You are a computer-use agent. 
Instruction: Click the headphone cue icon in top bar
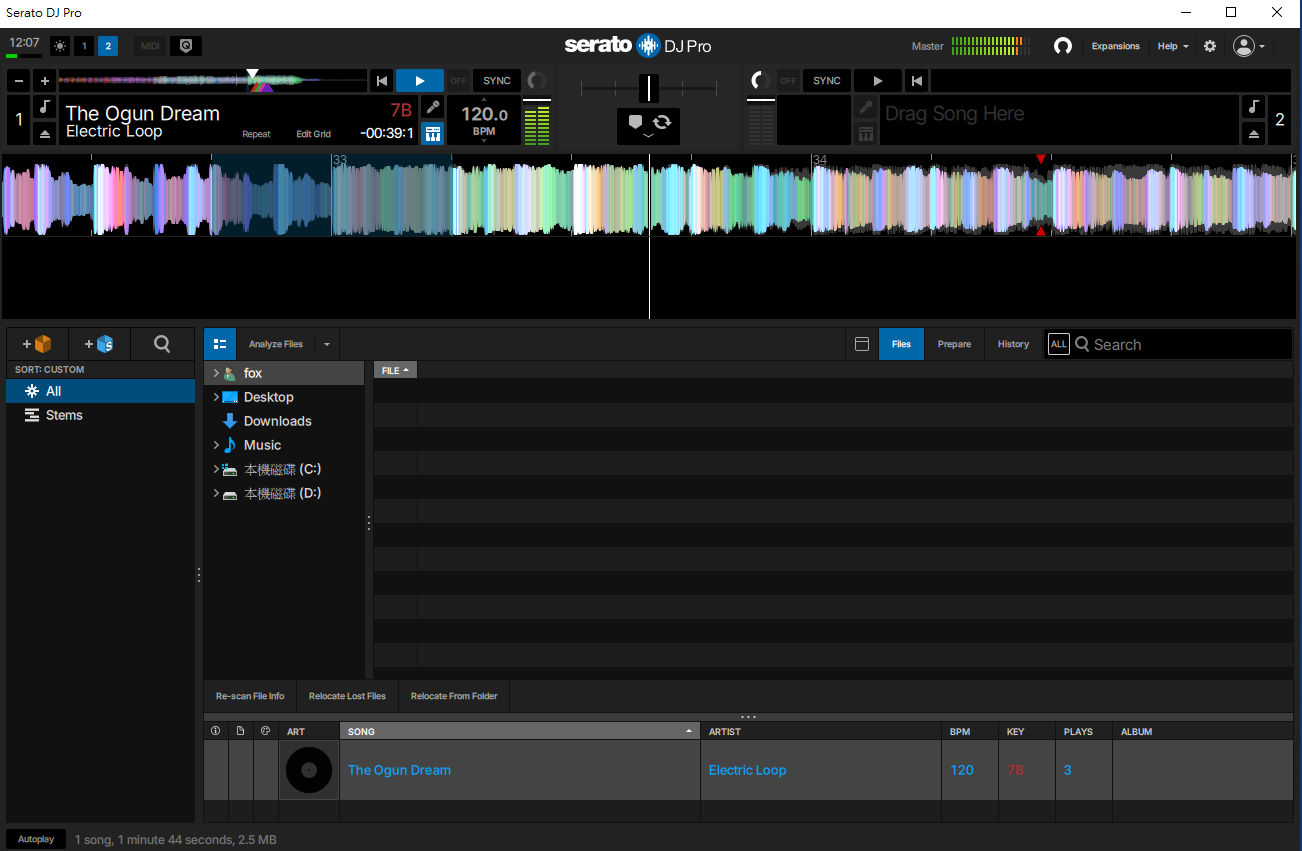pyautogui.click(x=1063, y=46)
